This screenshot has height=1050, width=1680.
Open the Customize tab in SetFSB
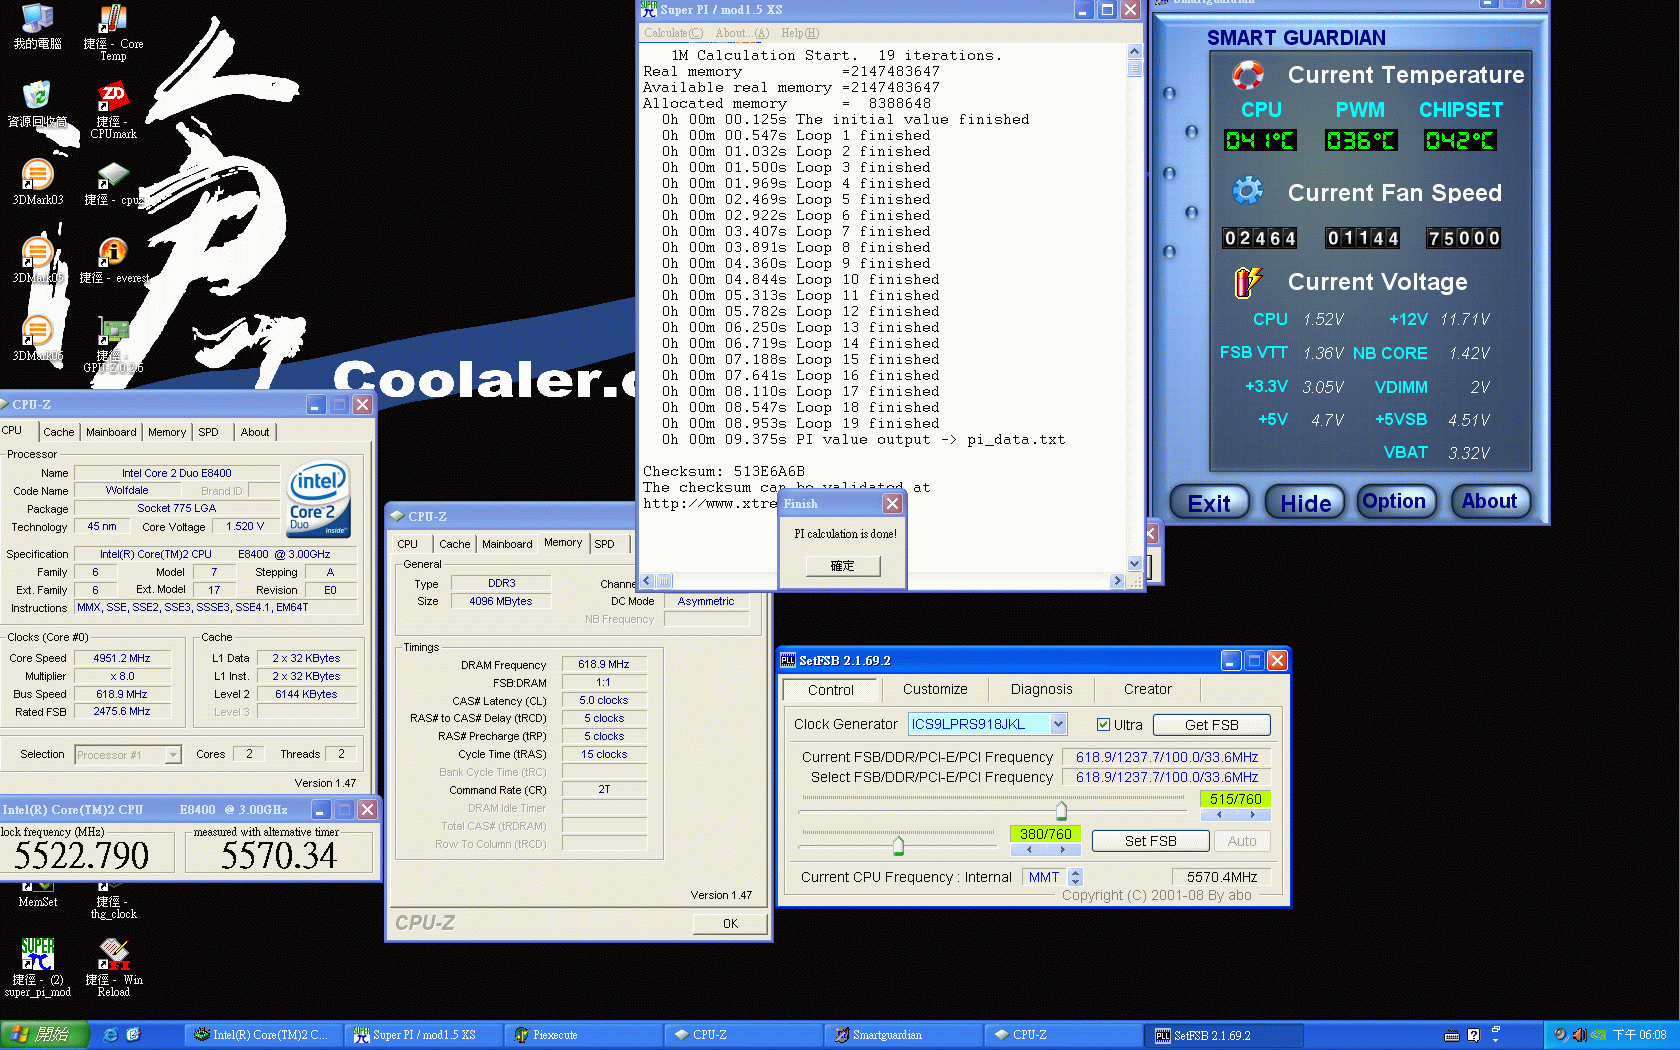click(935, 689)
